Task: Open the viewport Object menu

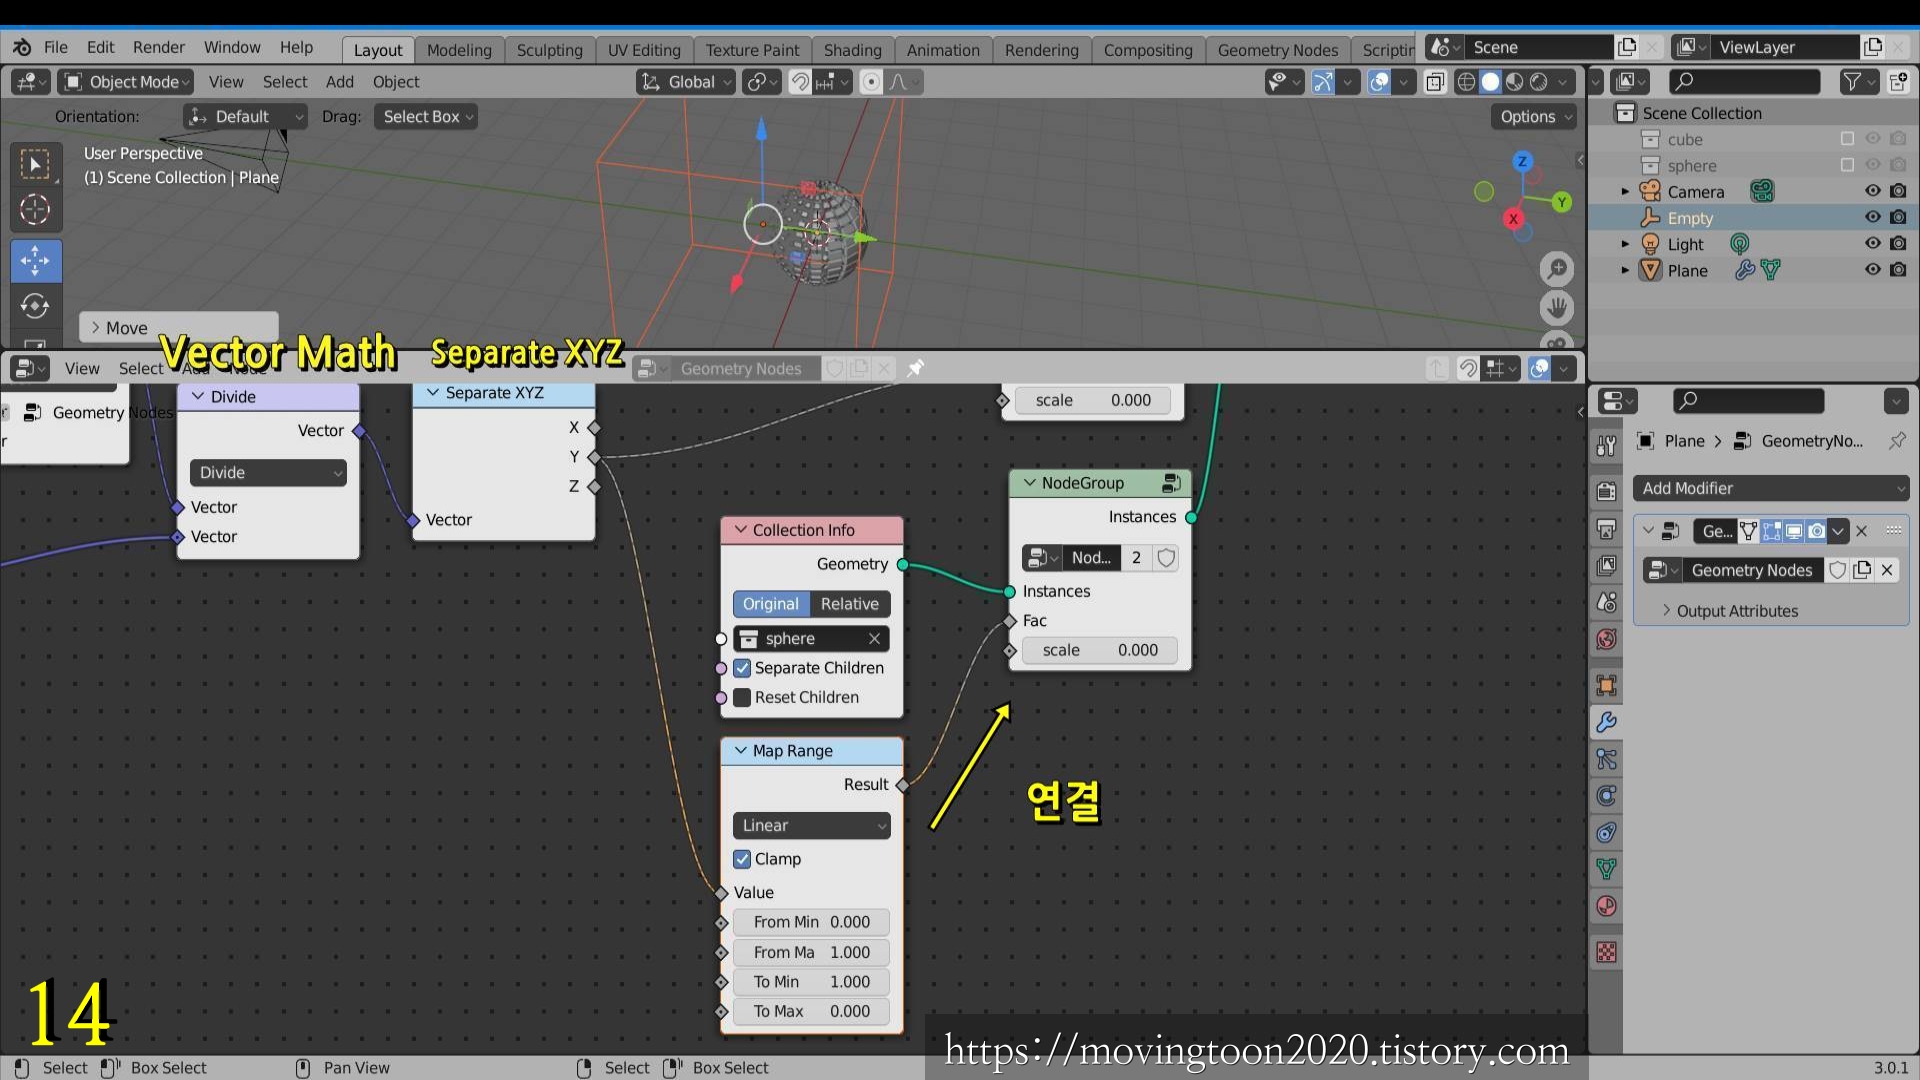Action: tap(396, 82)
